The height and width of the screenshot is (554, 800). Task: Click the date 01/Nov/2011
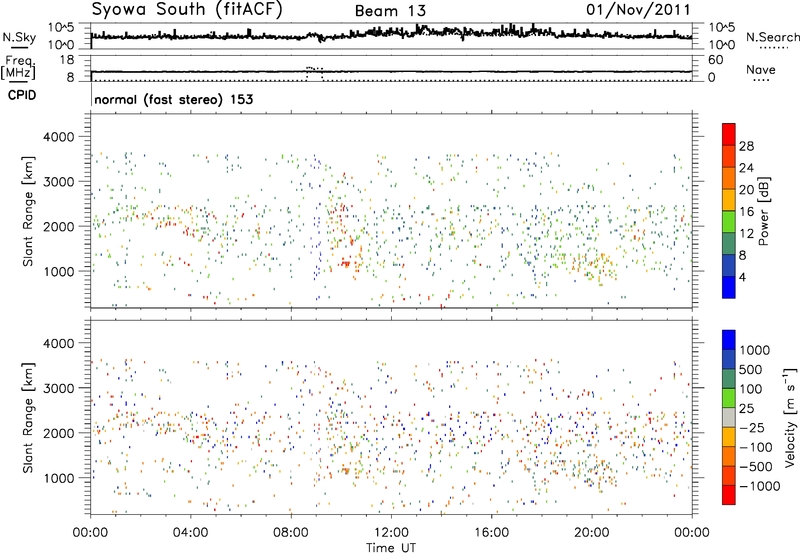tap(638, 9)
